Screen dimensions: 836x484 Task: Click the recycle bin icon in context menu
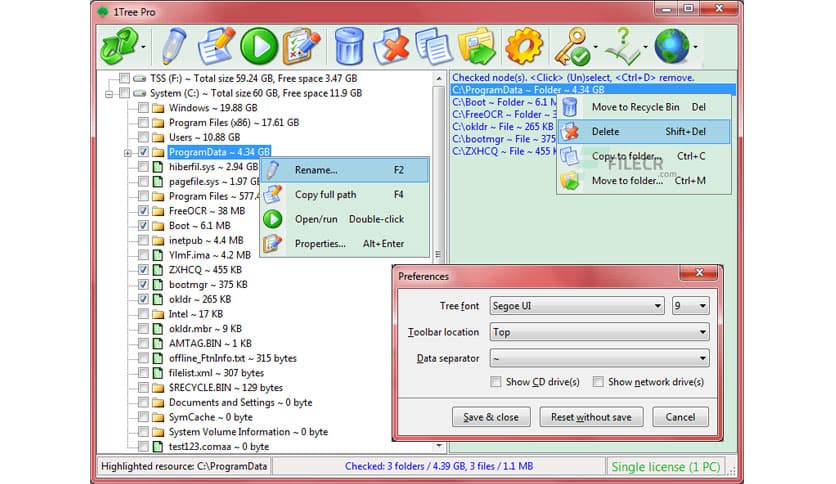pos(569,107)
